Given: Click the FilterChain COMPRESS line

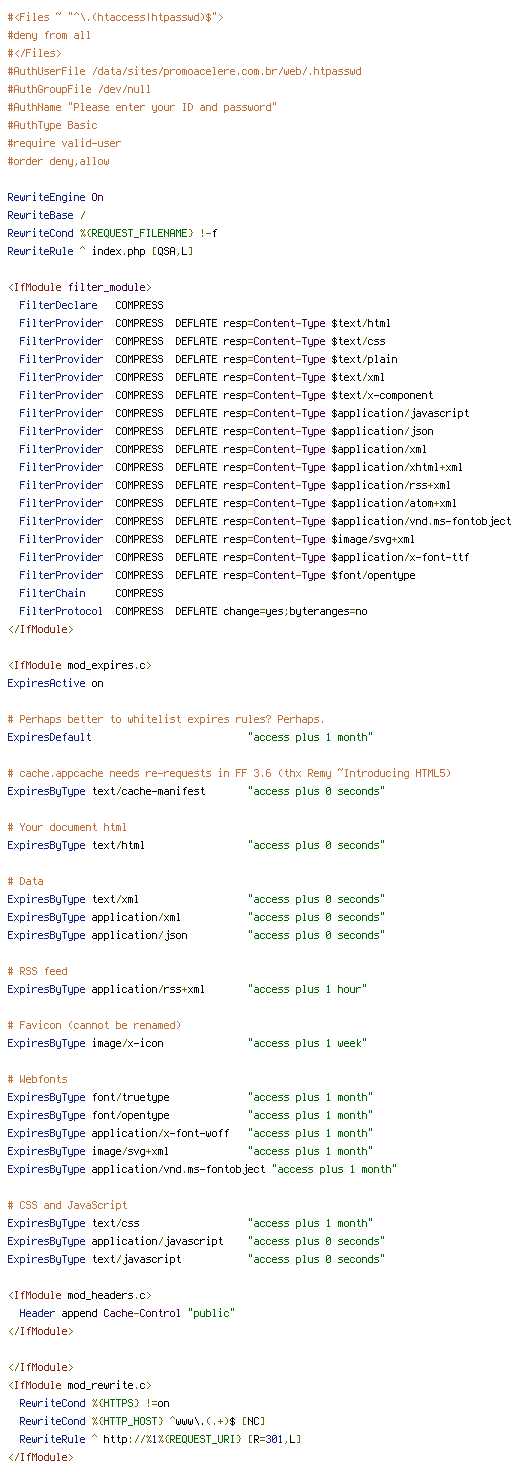Looking at the screenshot, I should pyautogui.click(x=91, y=593).
